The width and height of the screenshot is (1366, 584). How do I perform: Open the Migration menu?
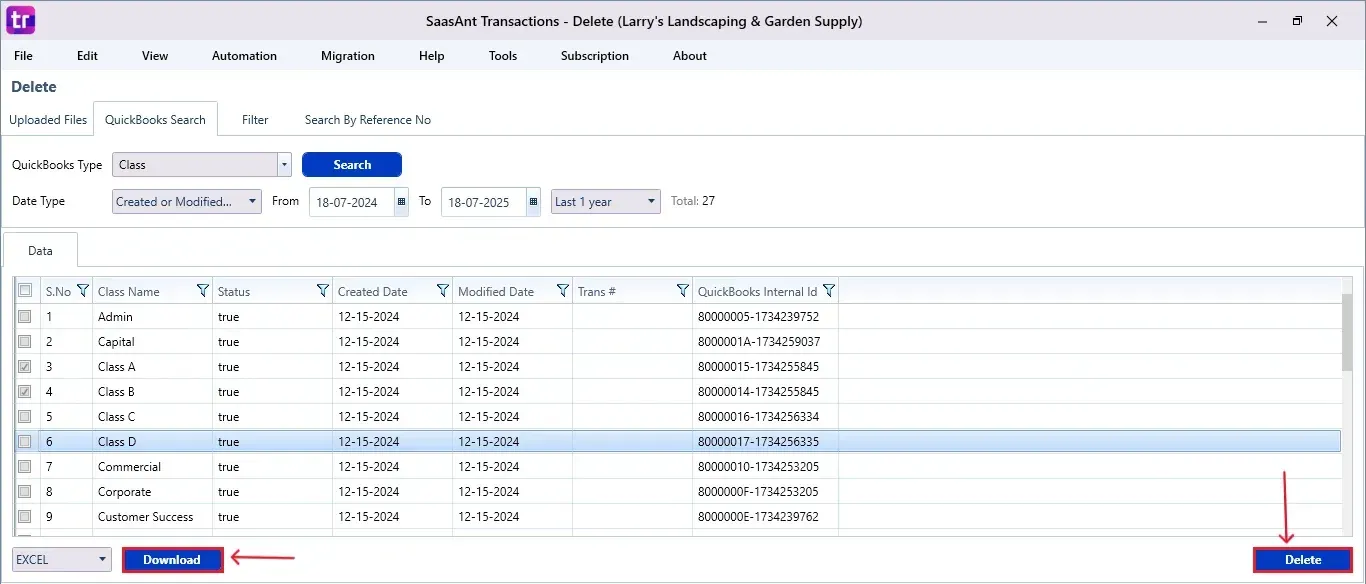pyautogui.click(x=348, y=56)
